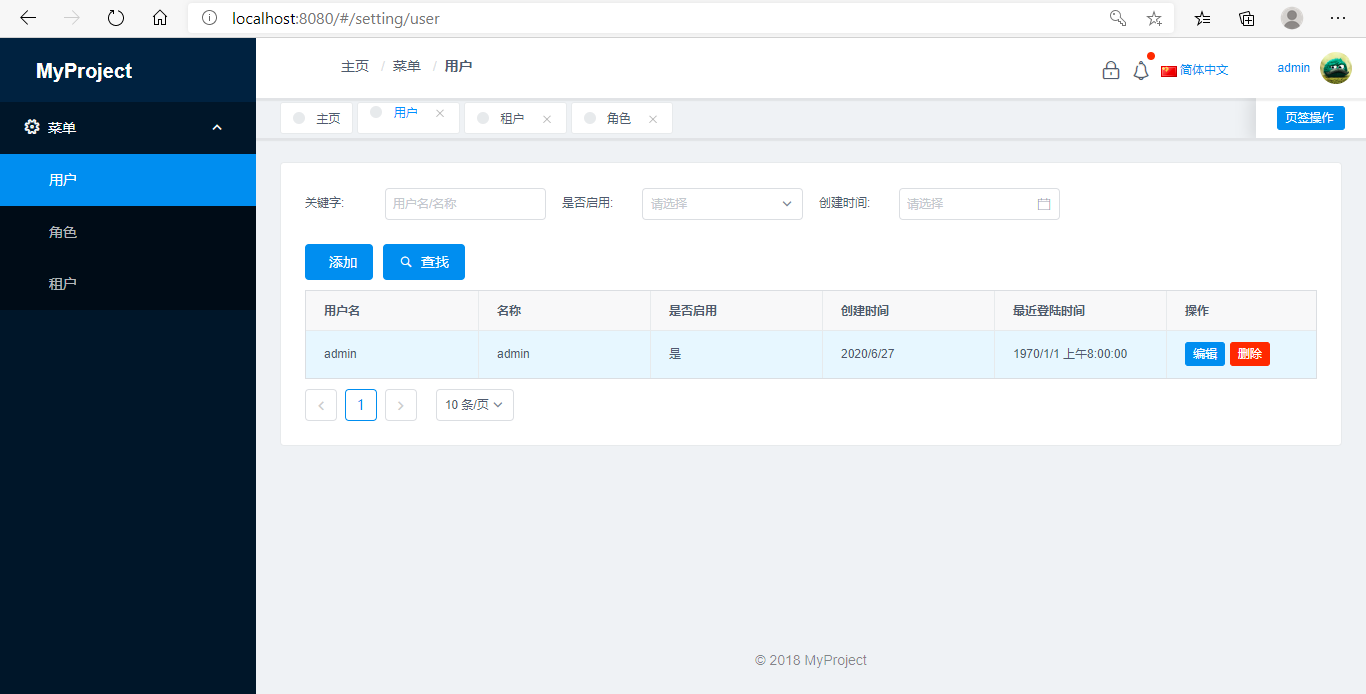The width and height of the screenshot is (1366, 694).
Task: Open calendar icon in 创建时间 field
Action: tap(1044, 204)
